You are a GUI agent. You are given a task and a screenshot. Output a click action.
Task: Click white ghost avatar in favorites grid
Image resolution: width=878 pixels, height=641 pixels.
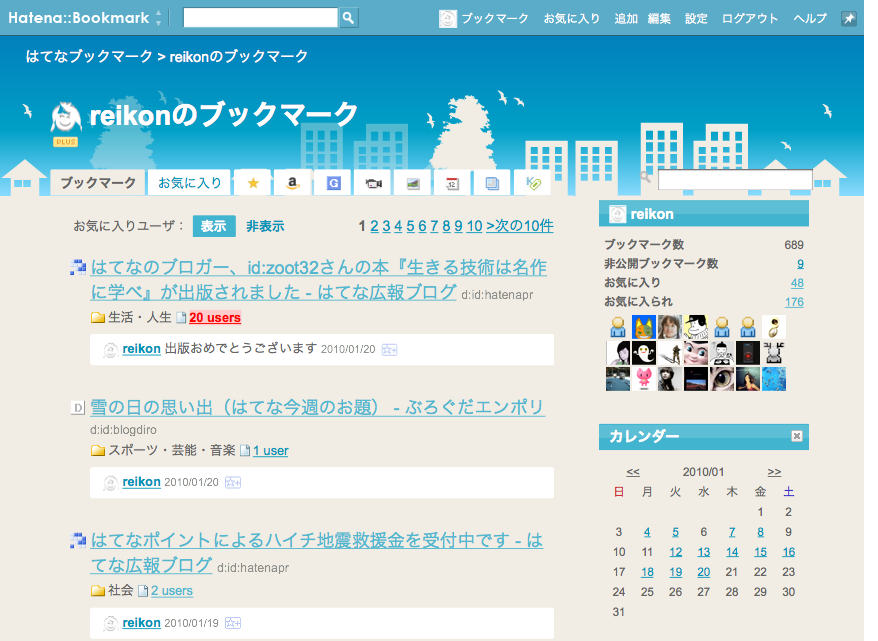[643, 353]
